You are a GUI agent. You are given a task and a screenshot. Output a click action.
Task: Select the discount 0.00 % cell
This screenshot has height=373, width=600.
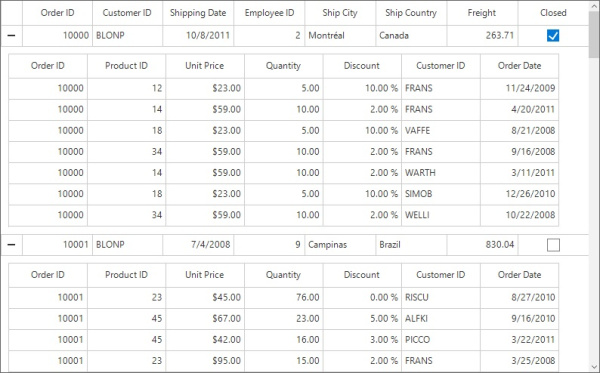point(362,297)
